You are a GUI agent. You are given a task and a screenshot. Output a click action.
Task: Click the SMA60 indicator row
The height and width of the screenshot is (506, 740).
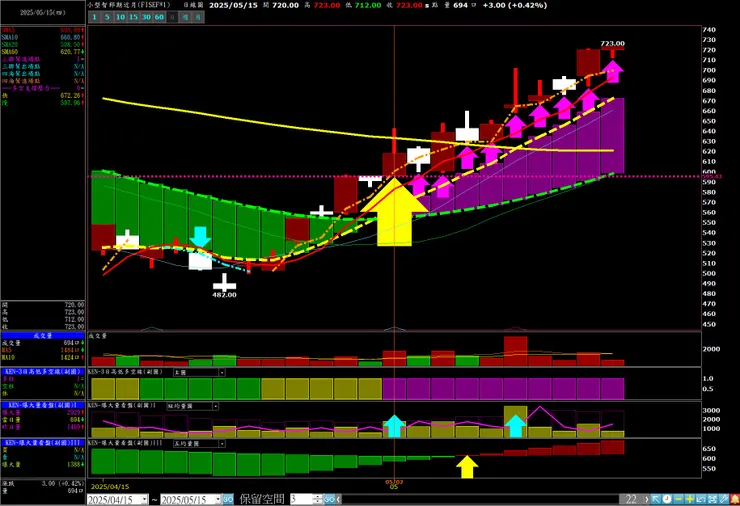(43, 51)
